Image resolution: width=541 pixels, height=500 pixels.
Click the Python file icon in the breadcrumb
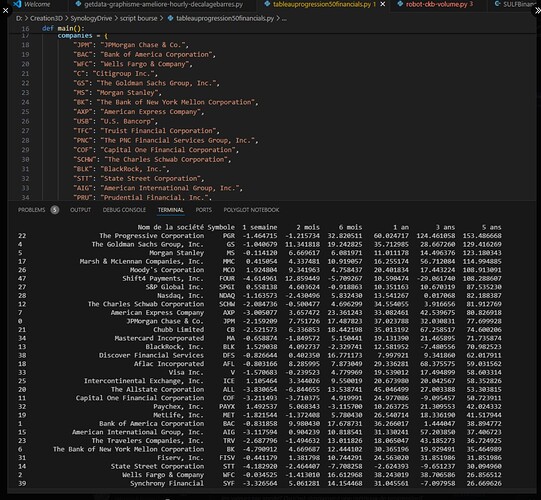tap(170, 18)
